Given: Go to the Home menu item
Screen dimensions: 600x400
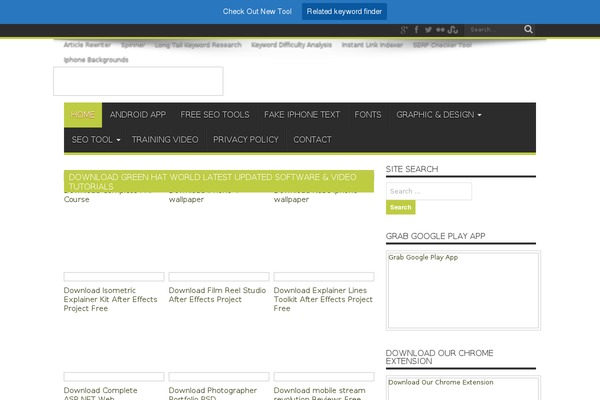Looking at the screenshot, I should [83, 115].
